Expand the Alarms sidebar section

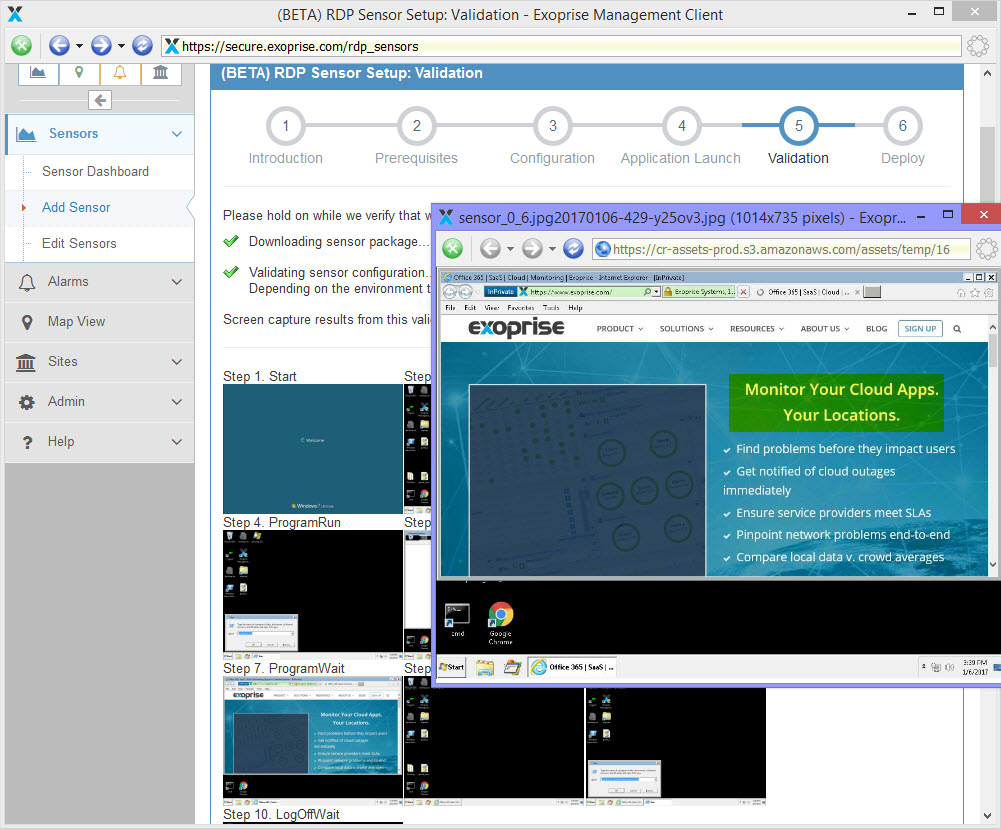pos(100,282)
